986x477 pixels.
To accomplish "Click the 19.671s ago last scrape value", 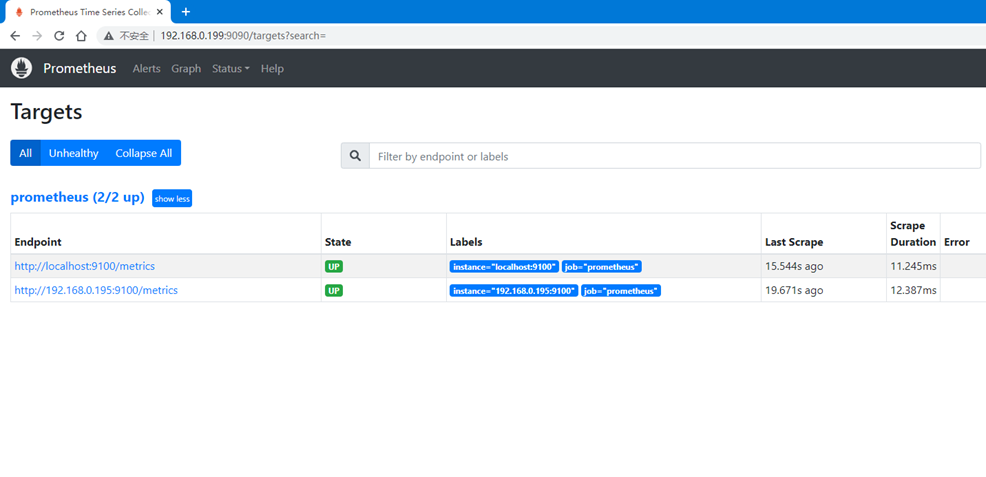I will point(794,290).
